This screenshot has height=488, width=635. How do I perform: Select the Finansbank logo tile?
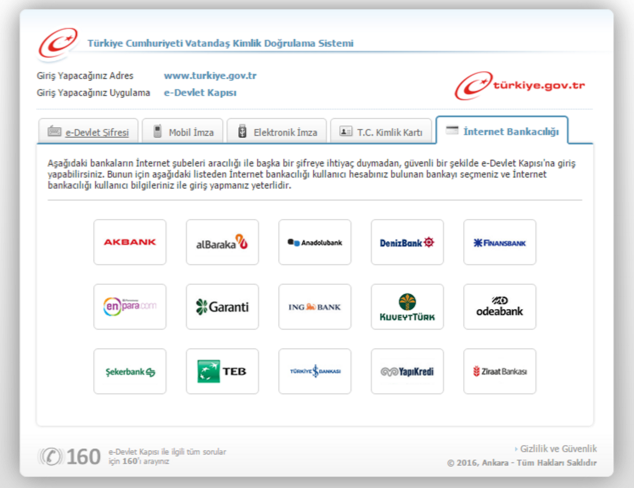(x=500, y=242)
